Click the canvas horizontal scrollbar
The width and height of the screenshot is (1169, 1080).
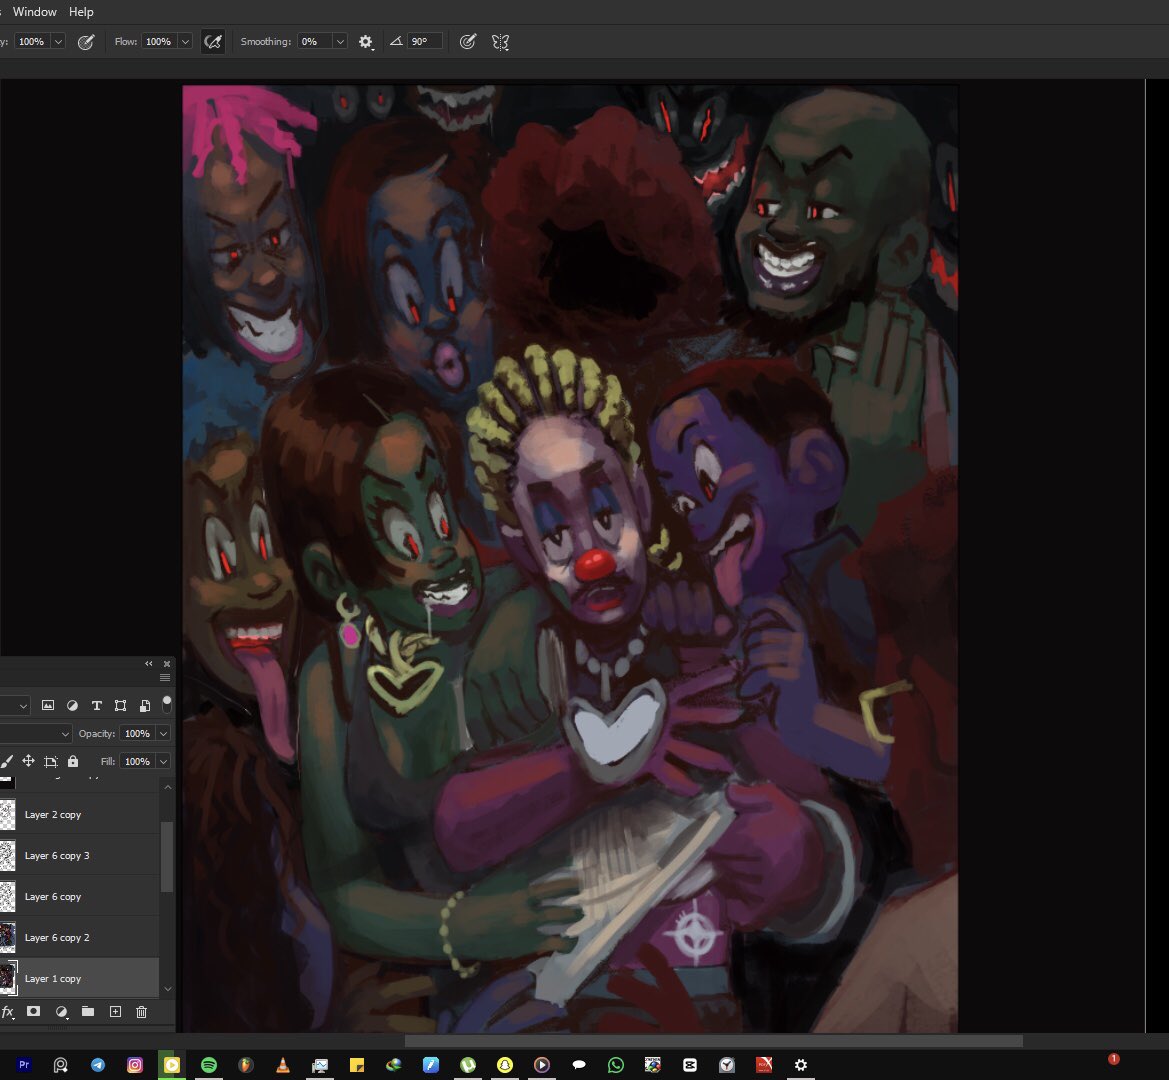tap(713, 1040)
